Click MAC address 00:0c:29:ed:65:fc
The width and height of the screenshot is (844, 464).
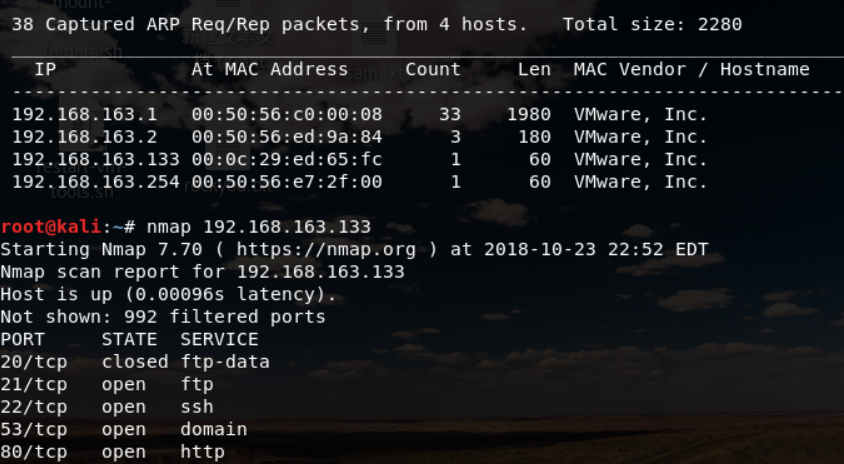point(286,160)
